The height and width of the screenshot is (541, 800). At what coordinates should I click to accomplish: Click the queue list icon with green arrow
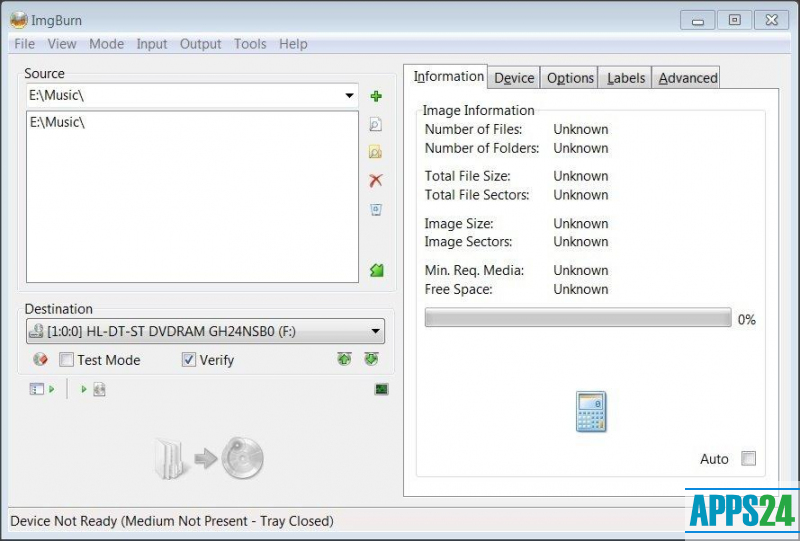point(42,389)
